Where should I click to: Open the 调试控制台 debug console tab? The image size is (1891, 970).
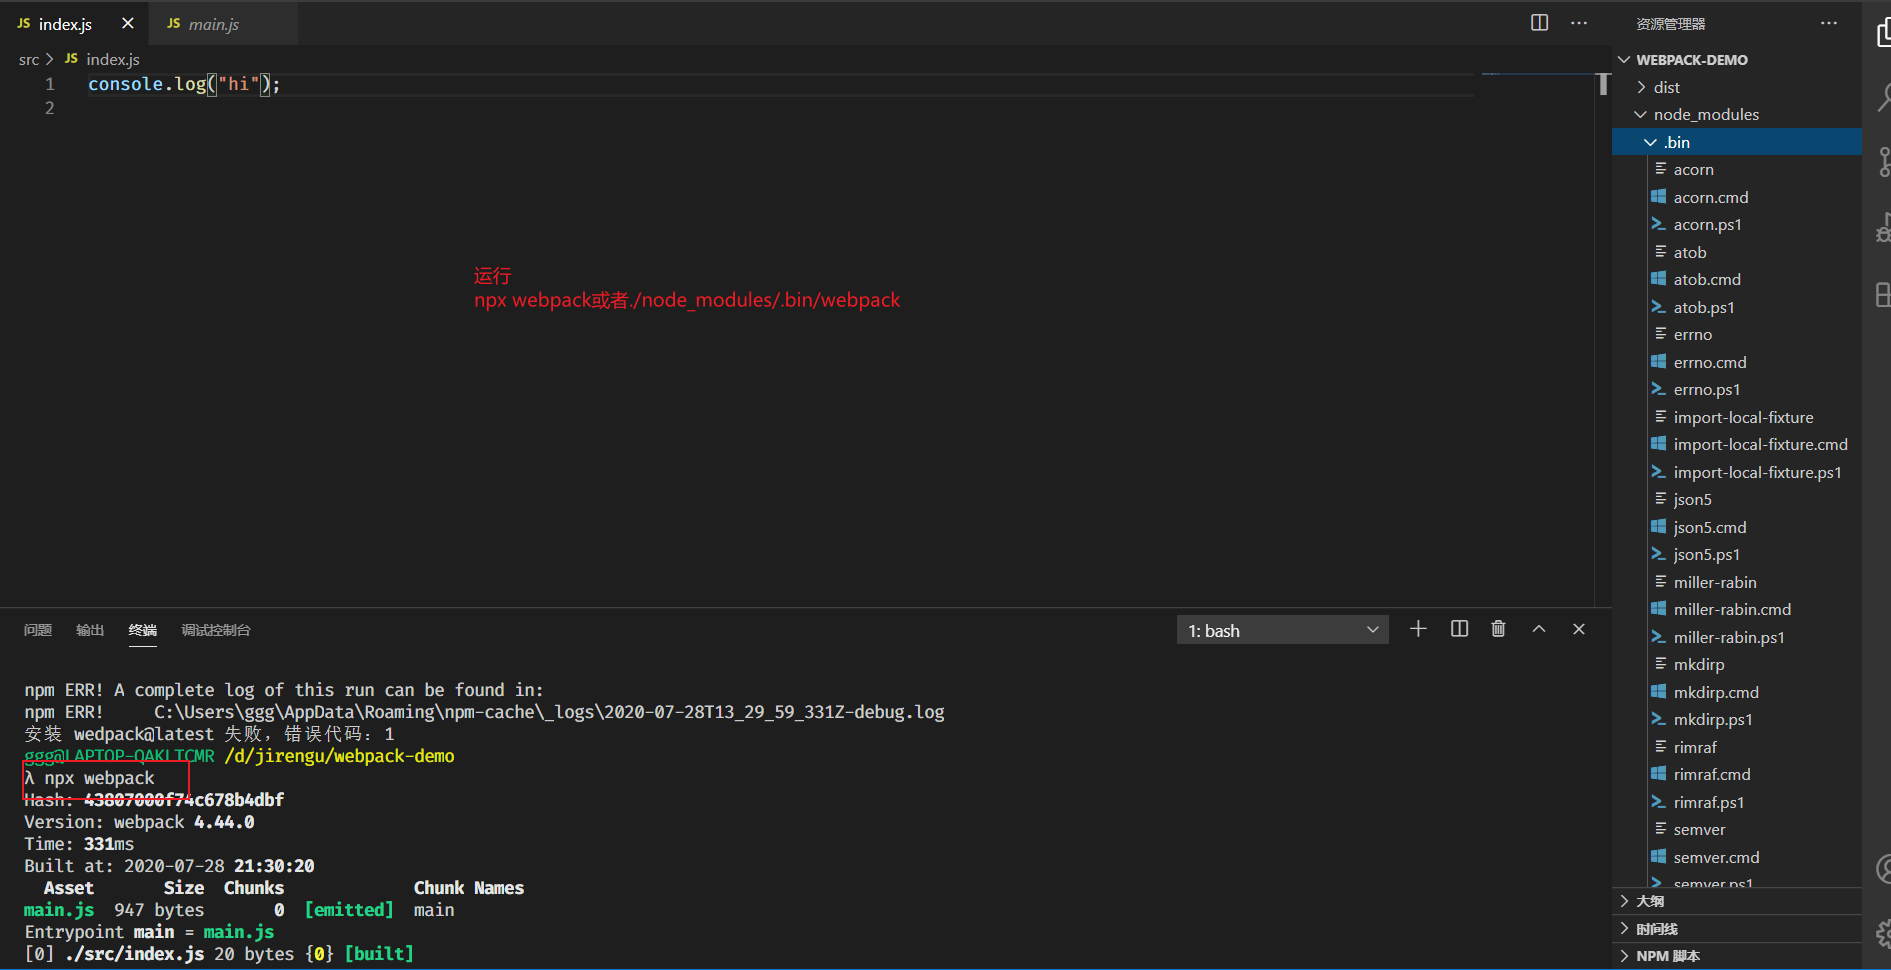(x=216, y=630)
